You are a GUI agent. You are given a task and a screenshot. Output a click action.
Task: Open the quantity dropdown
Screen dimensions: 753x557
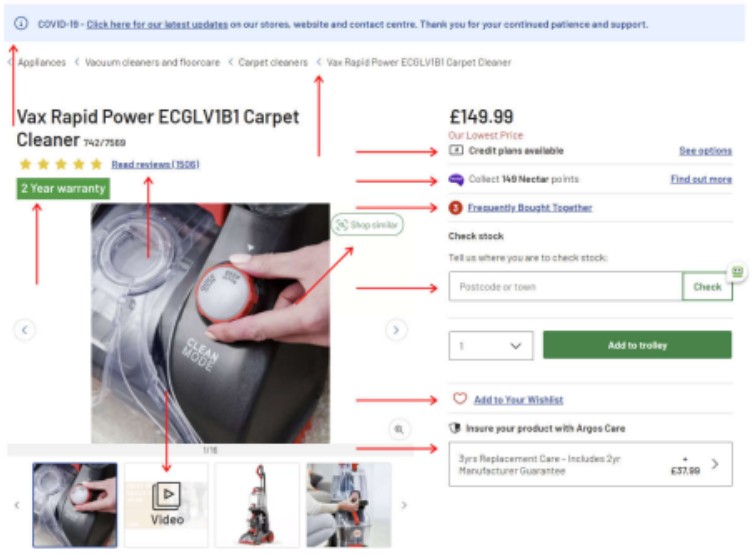point(490,345)
